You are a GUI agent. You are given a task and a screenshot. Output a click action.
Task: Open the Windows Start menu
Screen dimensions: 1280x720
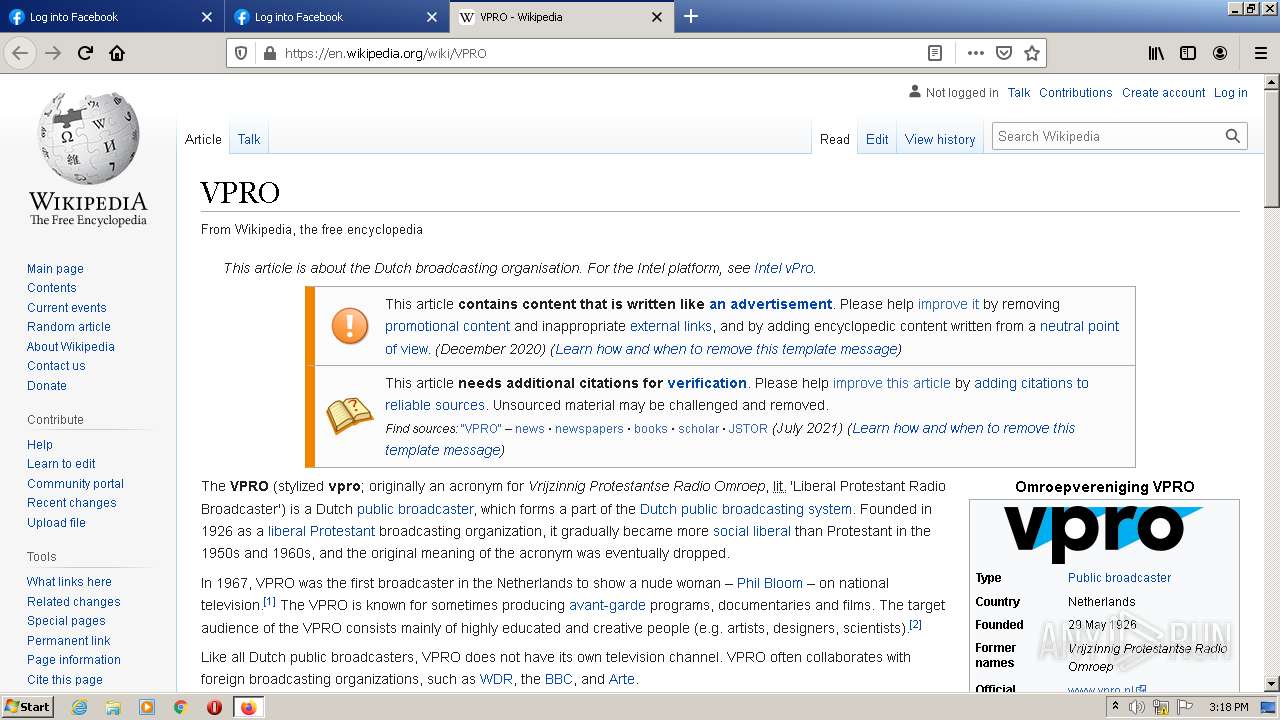click(28, 707)
